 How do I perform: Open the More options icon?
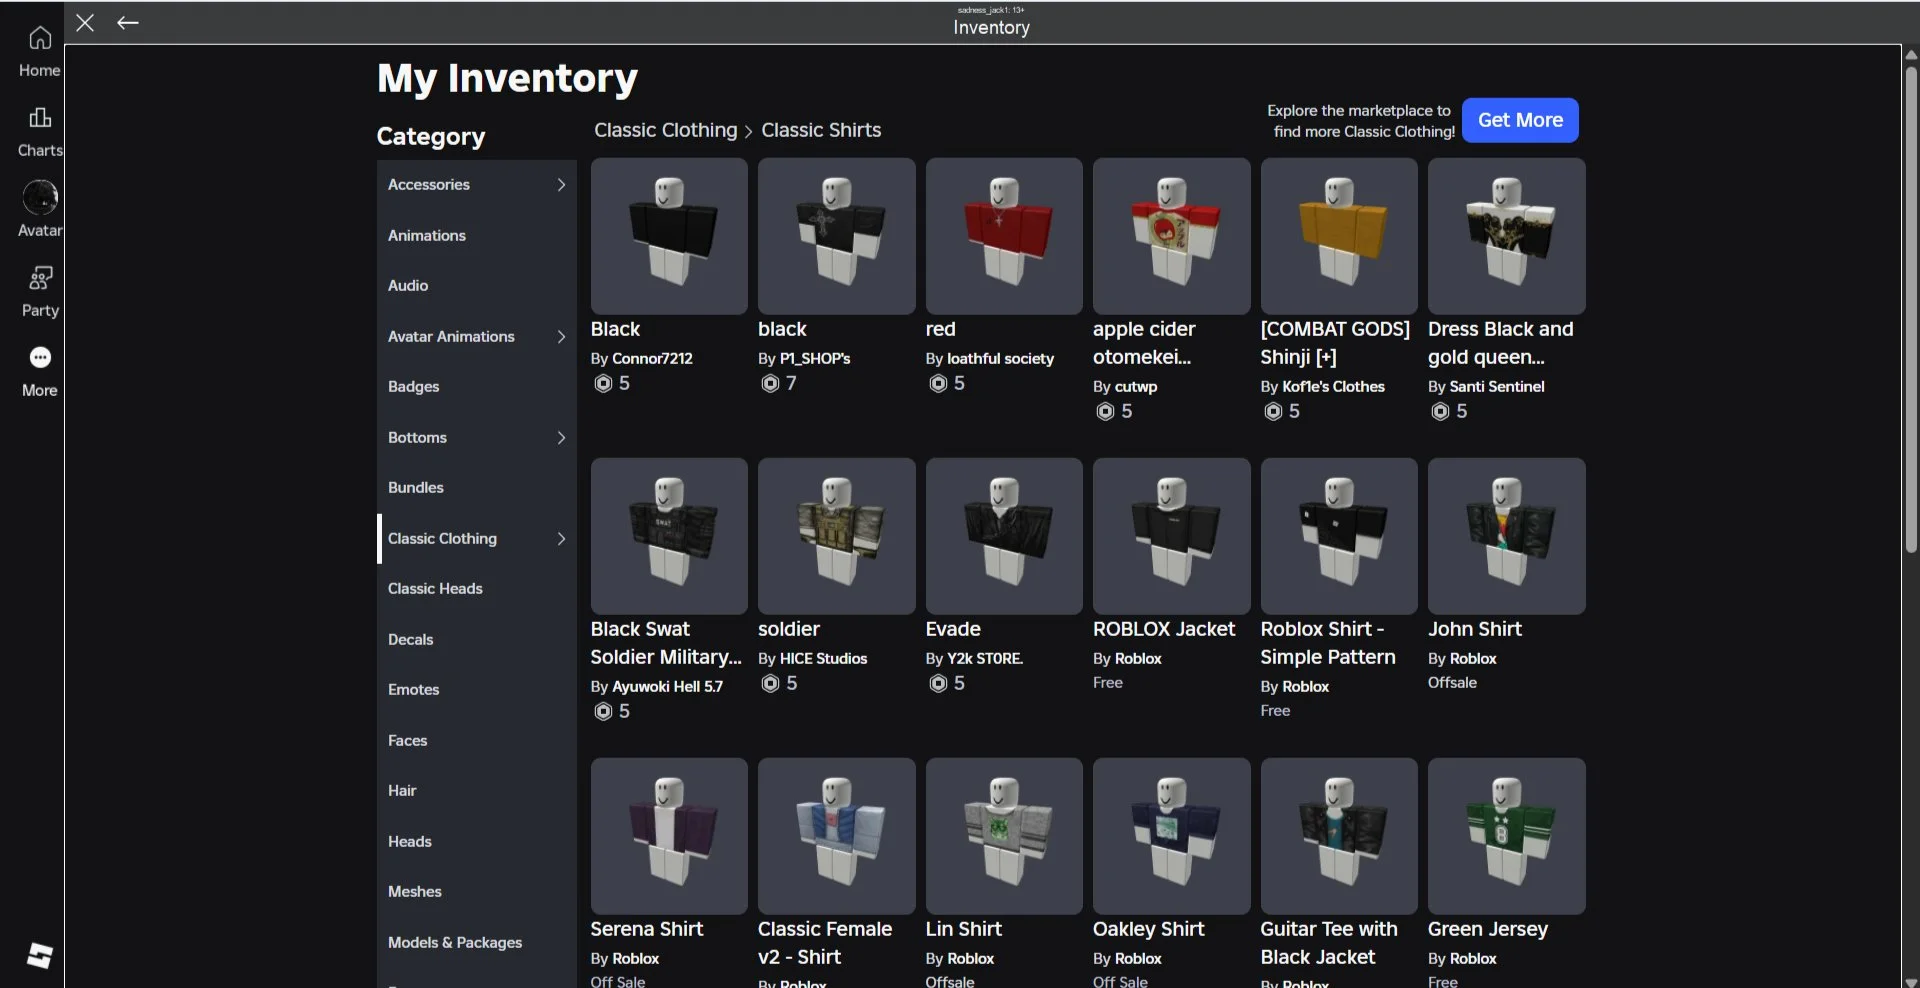coord(40,358)
